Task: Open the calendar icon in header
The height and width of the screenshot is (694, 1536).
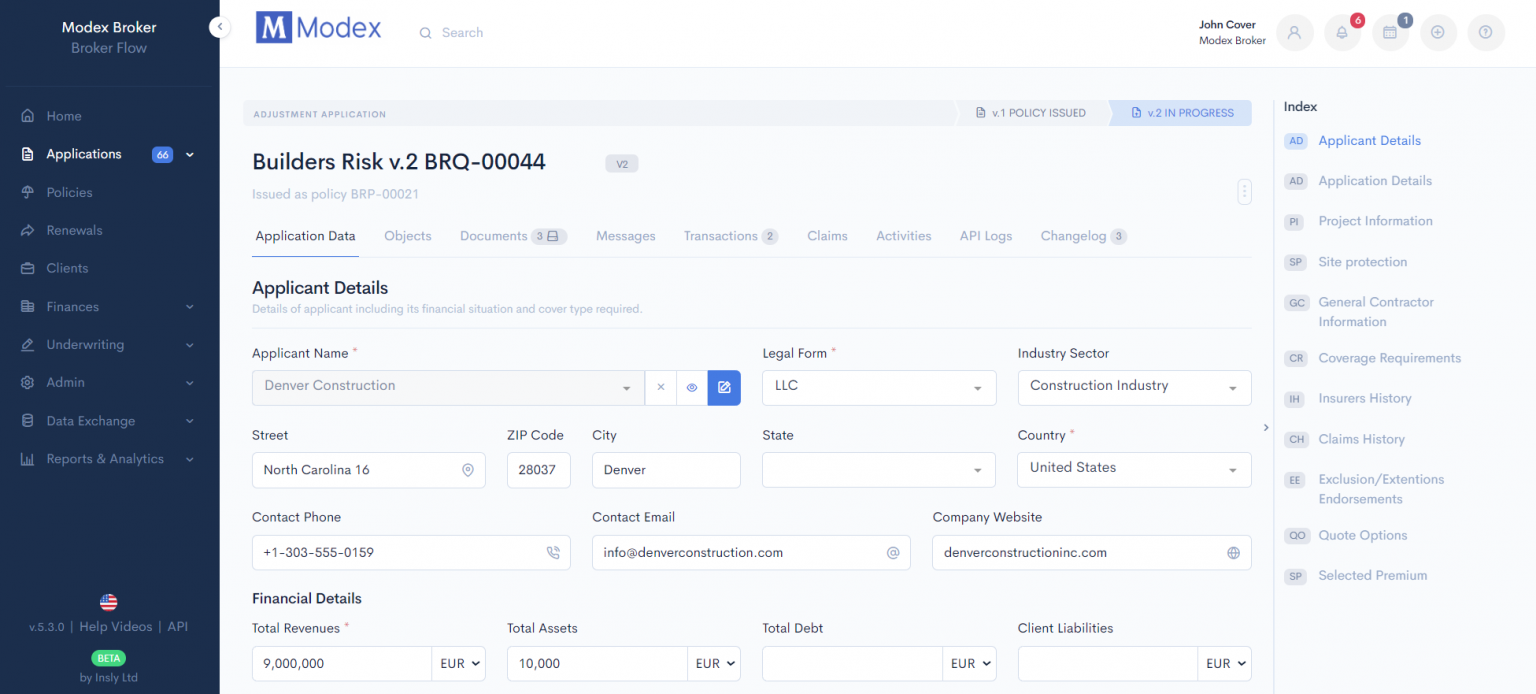Action: point(1390,33)
